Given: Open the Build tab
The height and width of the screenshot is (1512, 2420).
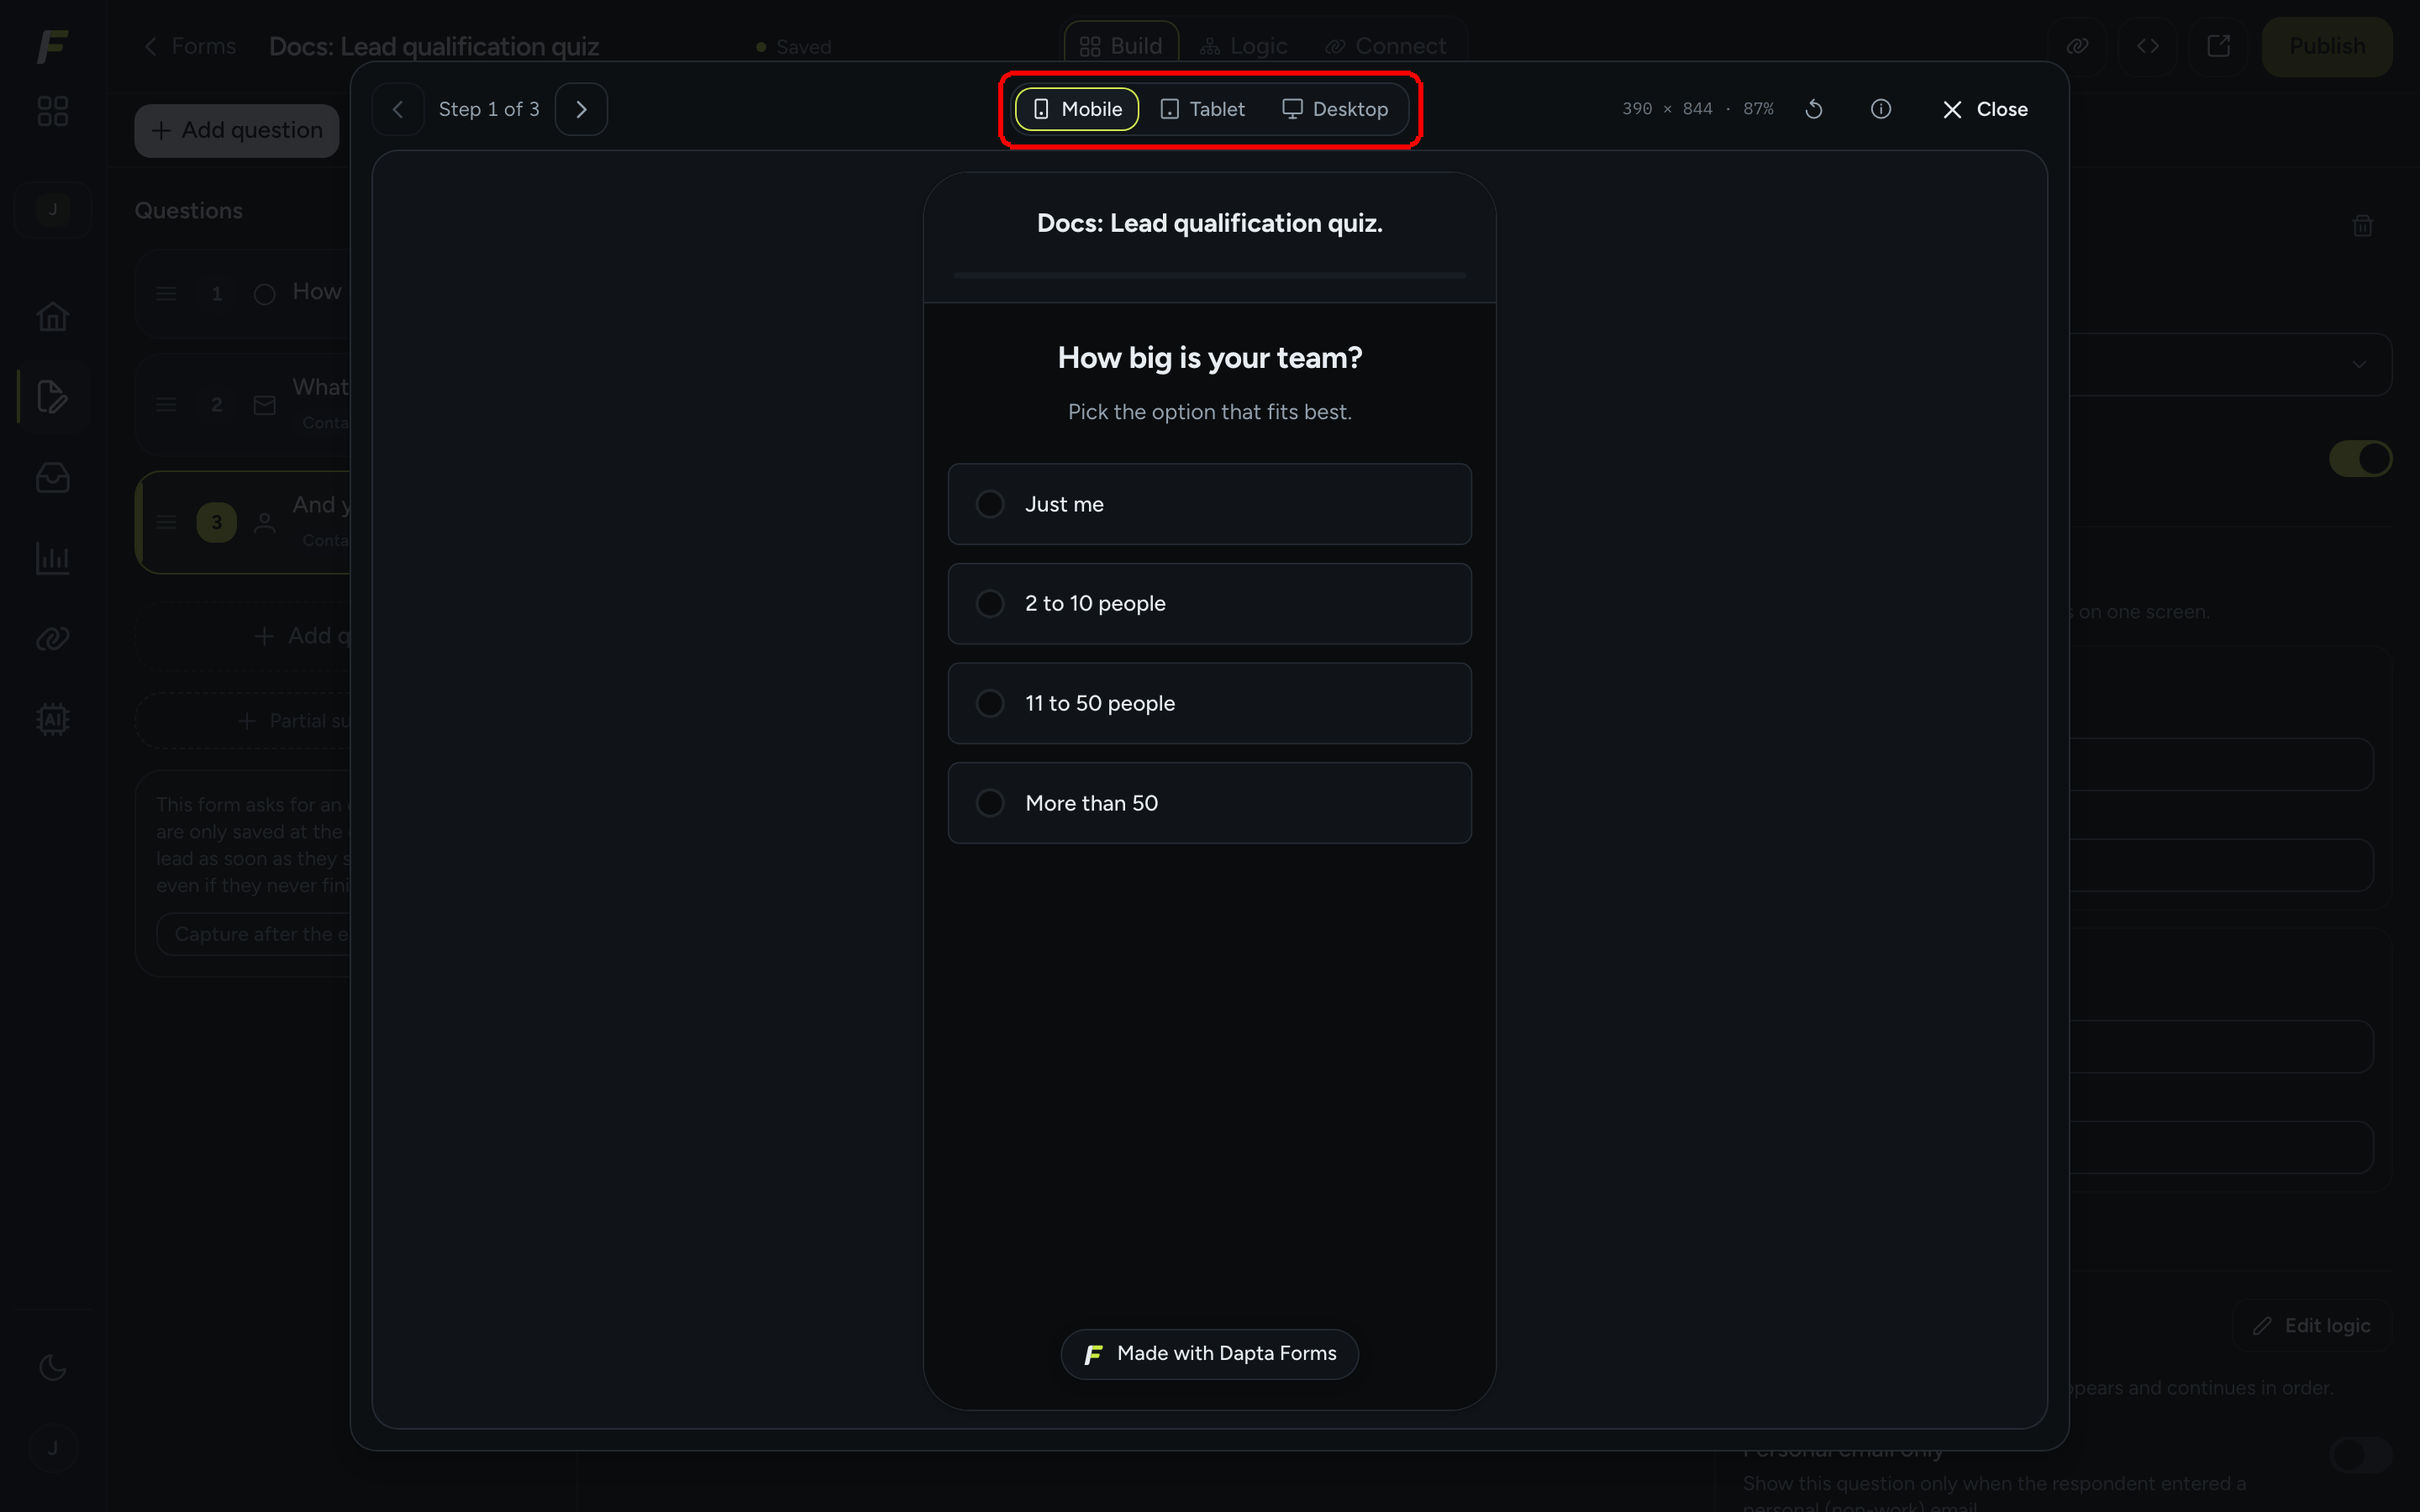Looking at the screenshot, I should 1121,46.
